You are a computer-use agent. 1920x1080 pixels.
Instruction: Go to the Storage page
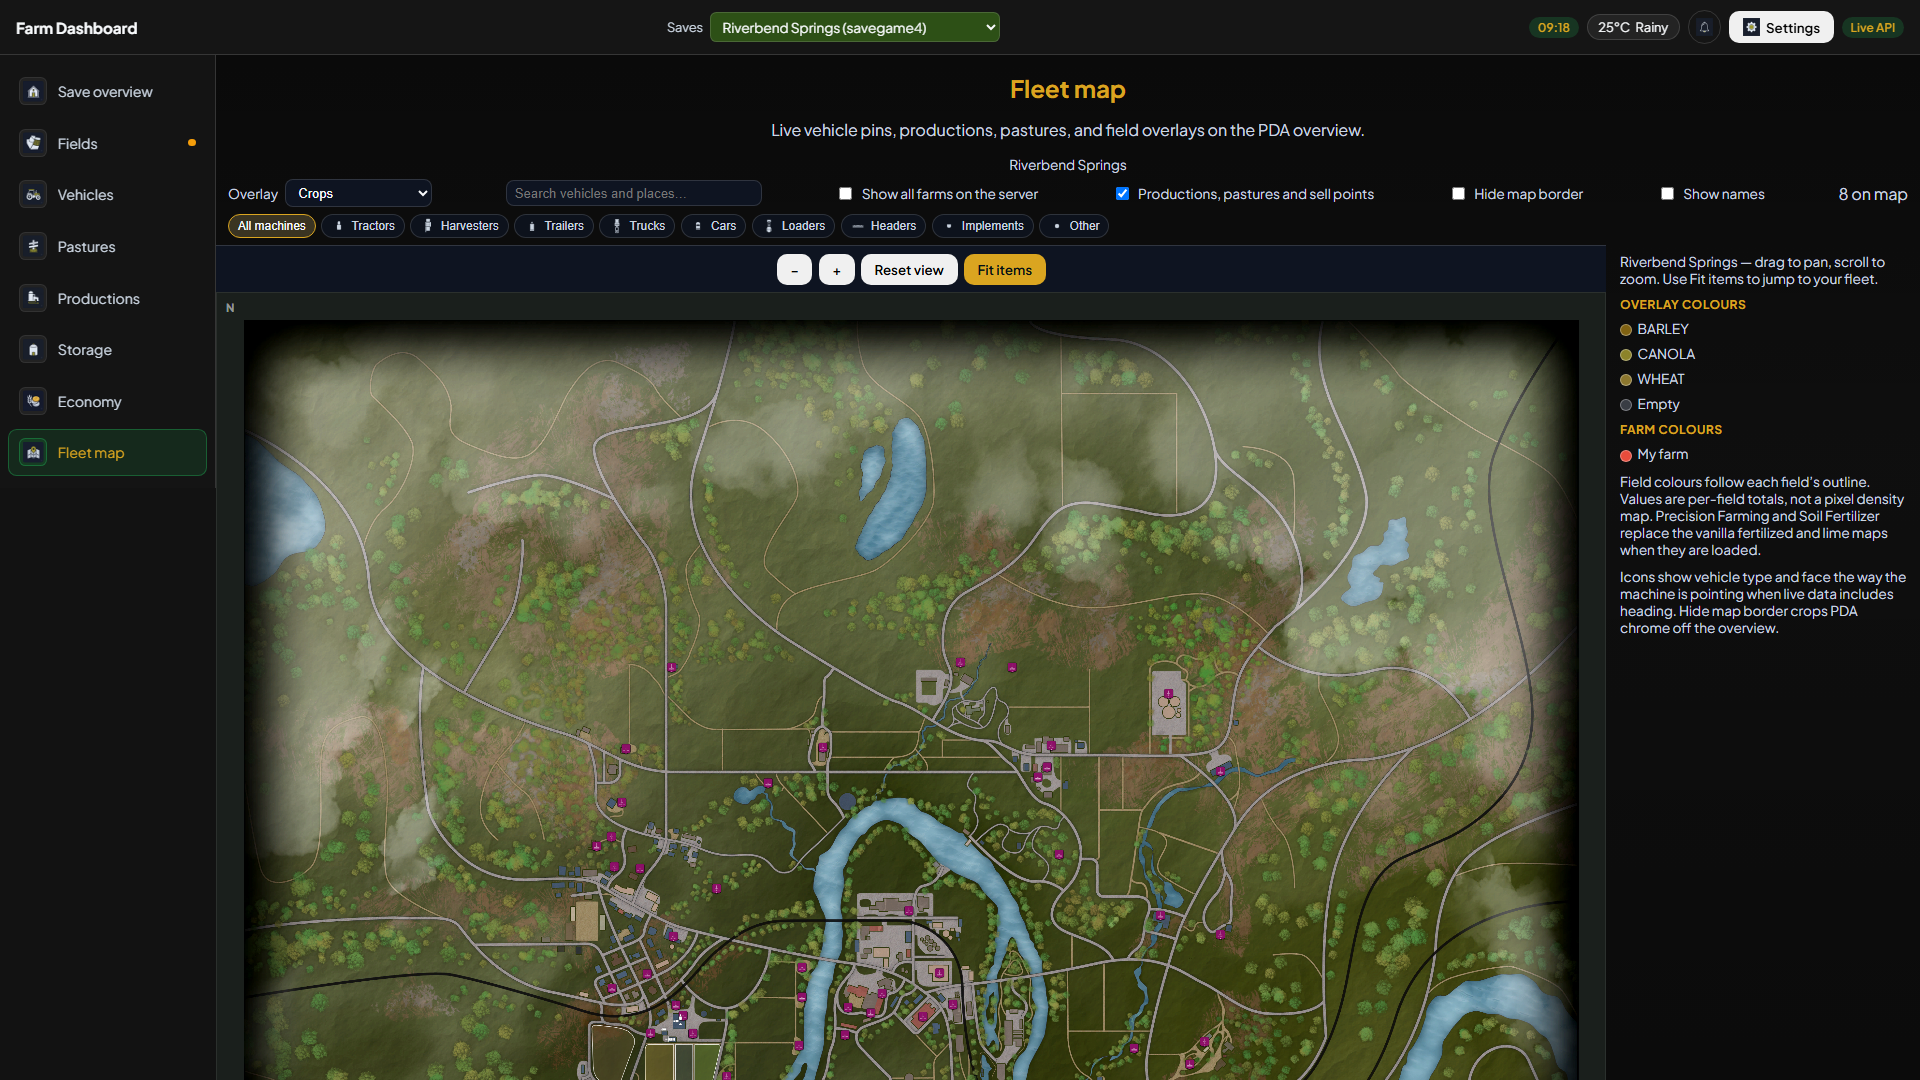pyautogui.click(x=108, y=350)
